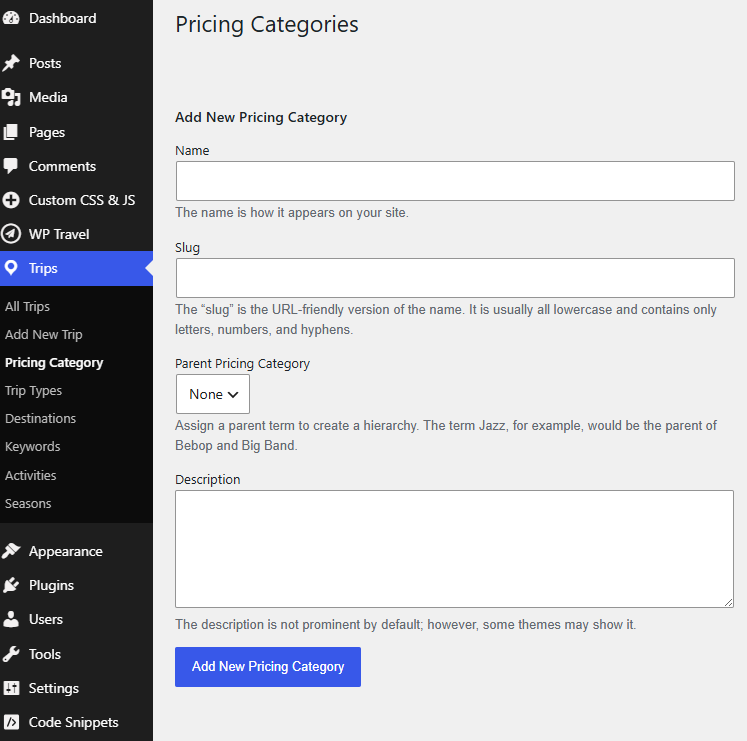Click the Media icon in sidebar

coord(11,97)
